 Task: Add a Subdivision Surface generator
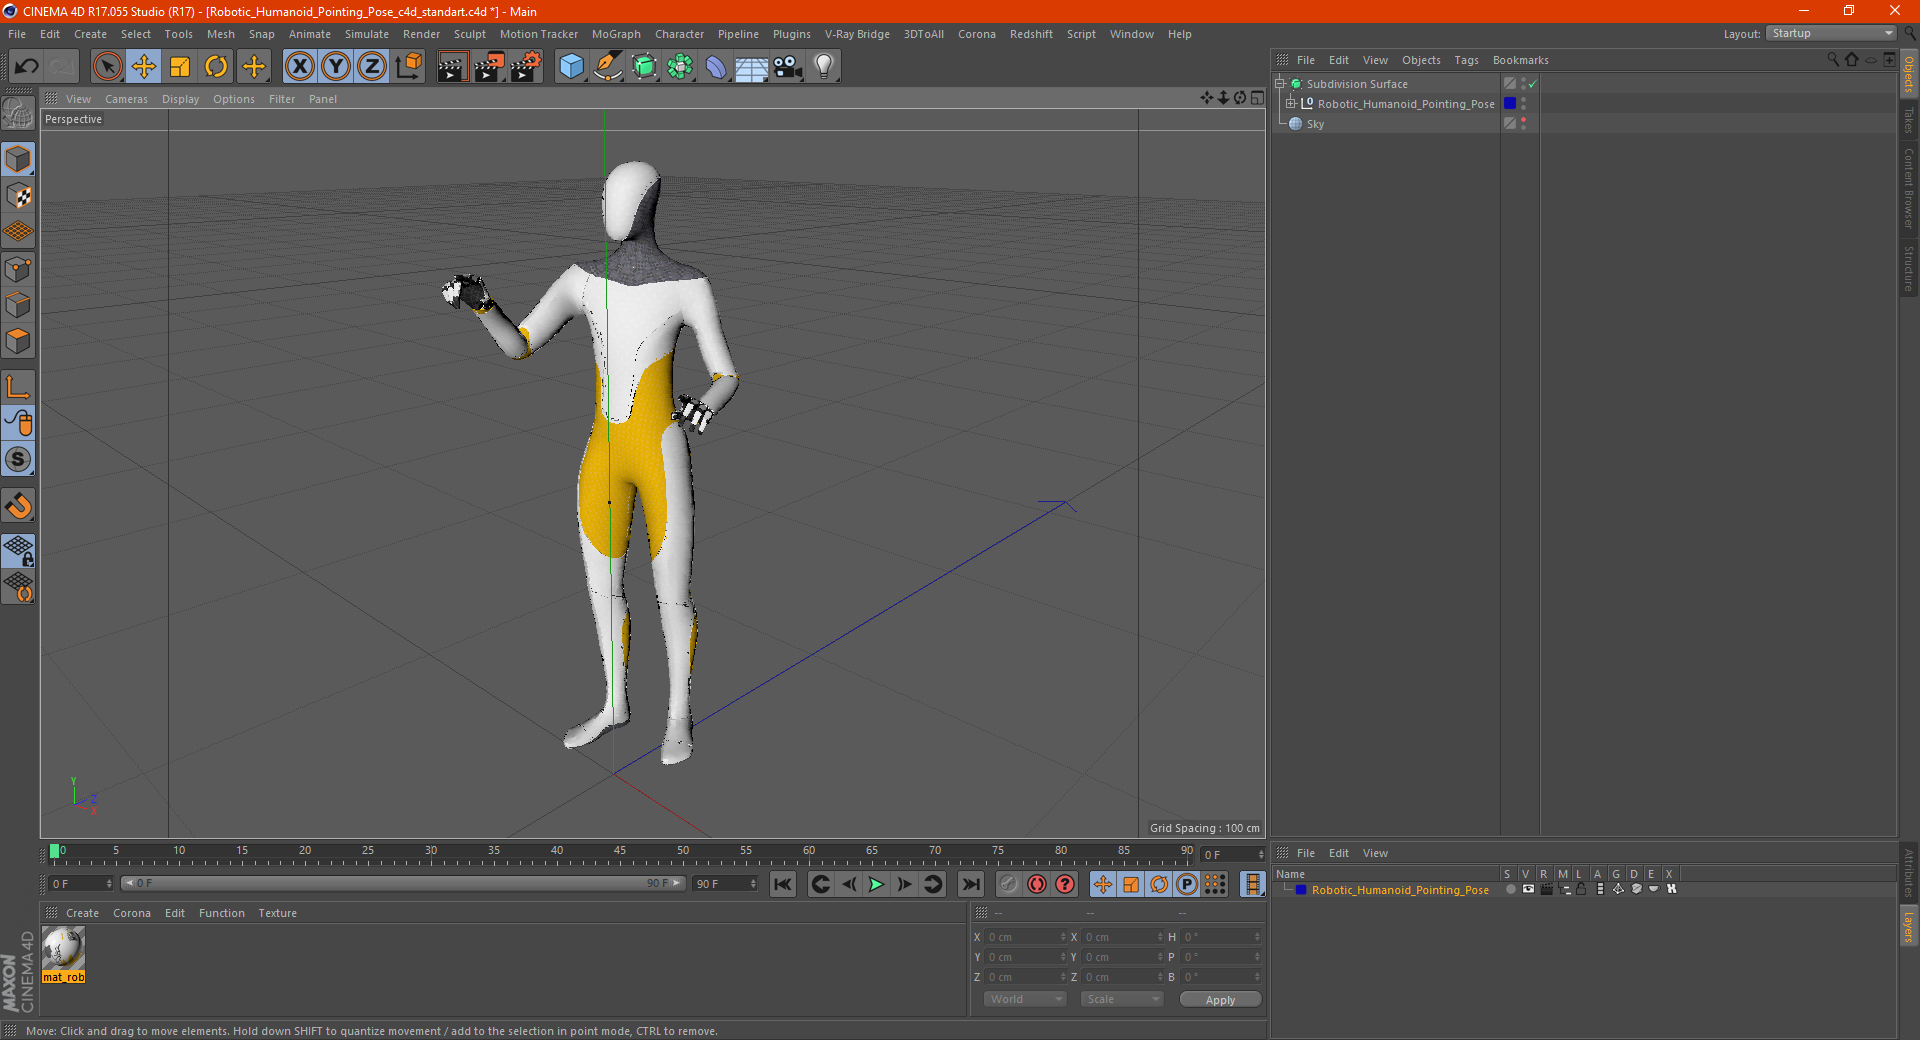(644, 67)
